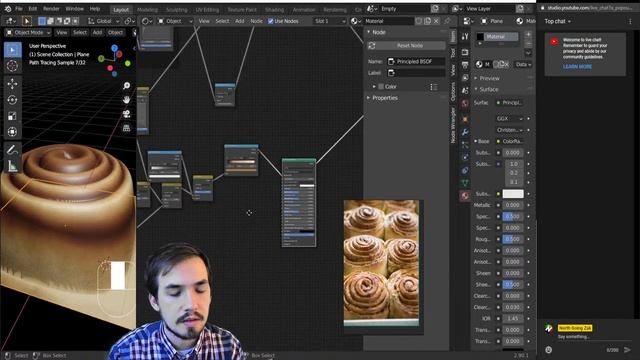Open the Slot 1 material slot dropdown

tap(330, 21)
